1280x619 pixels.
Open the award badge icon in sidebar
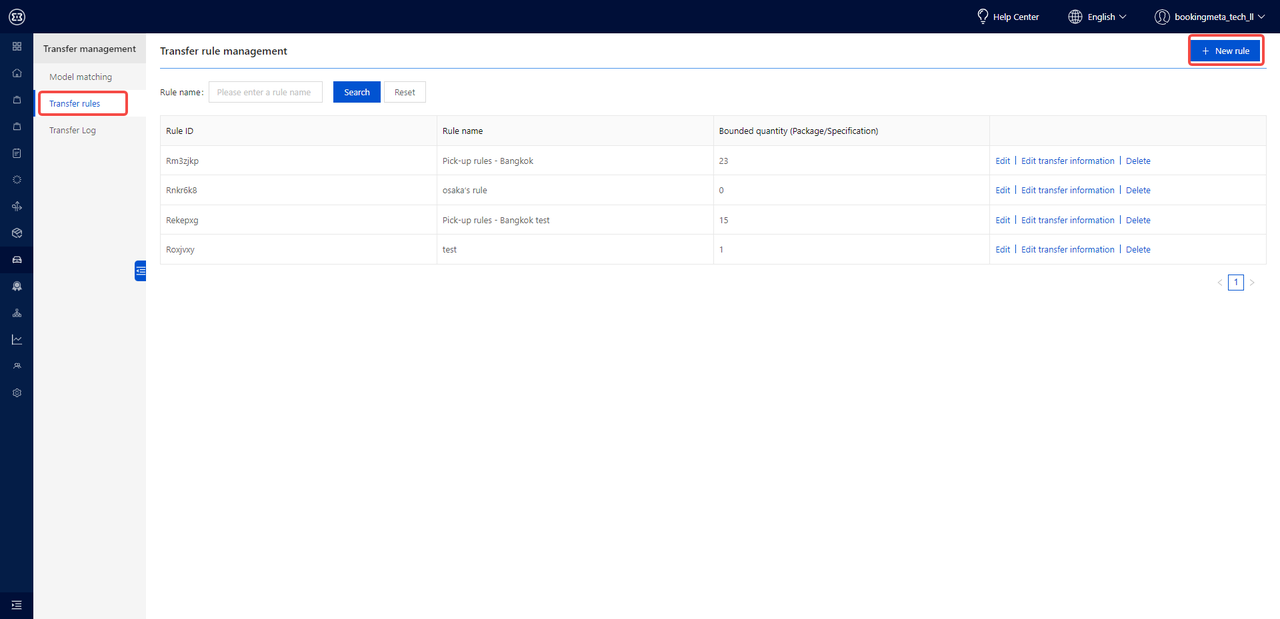coord(16,287)
